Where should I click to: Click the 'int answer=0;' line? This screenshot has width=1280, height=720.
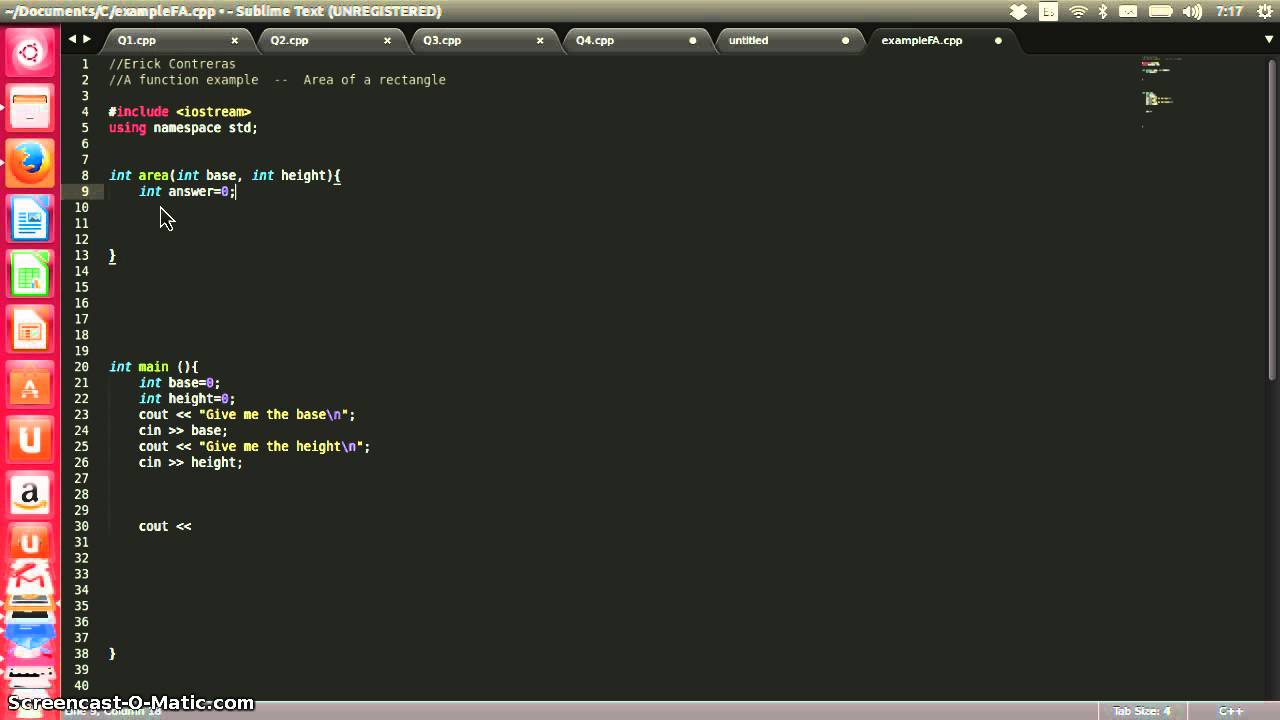(x=187, y=192)
